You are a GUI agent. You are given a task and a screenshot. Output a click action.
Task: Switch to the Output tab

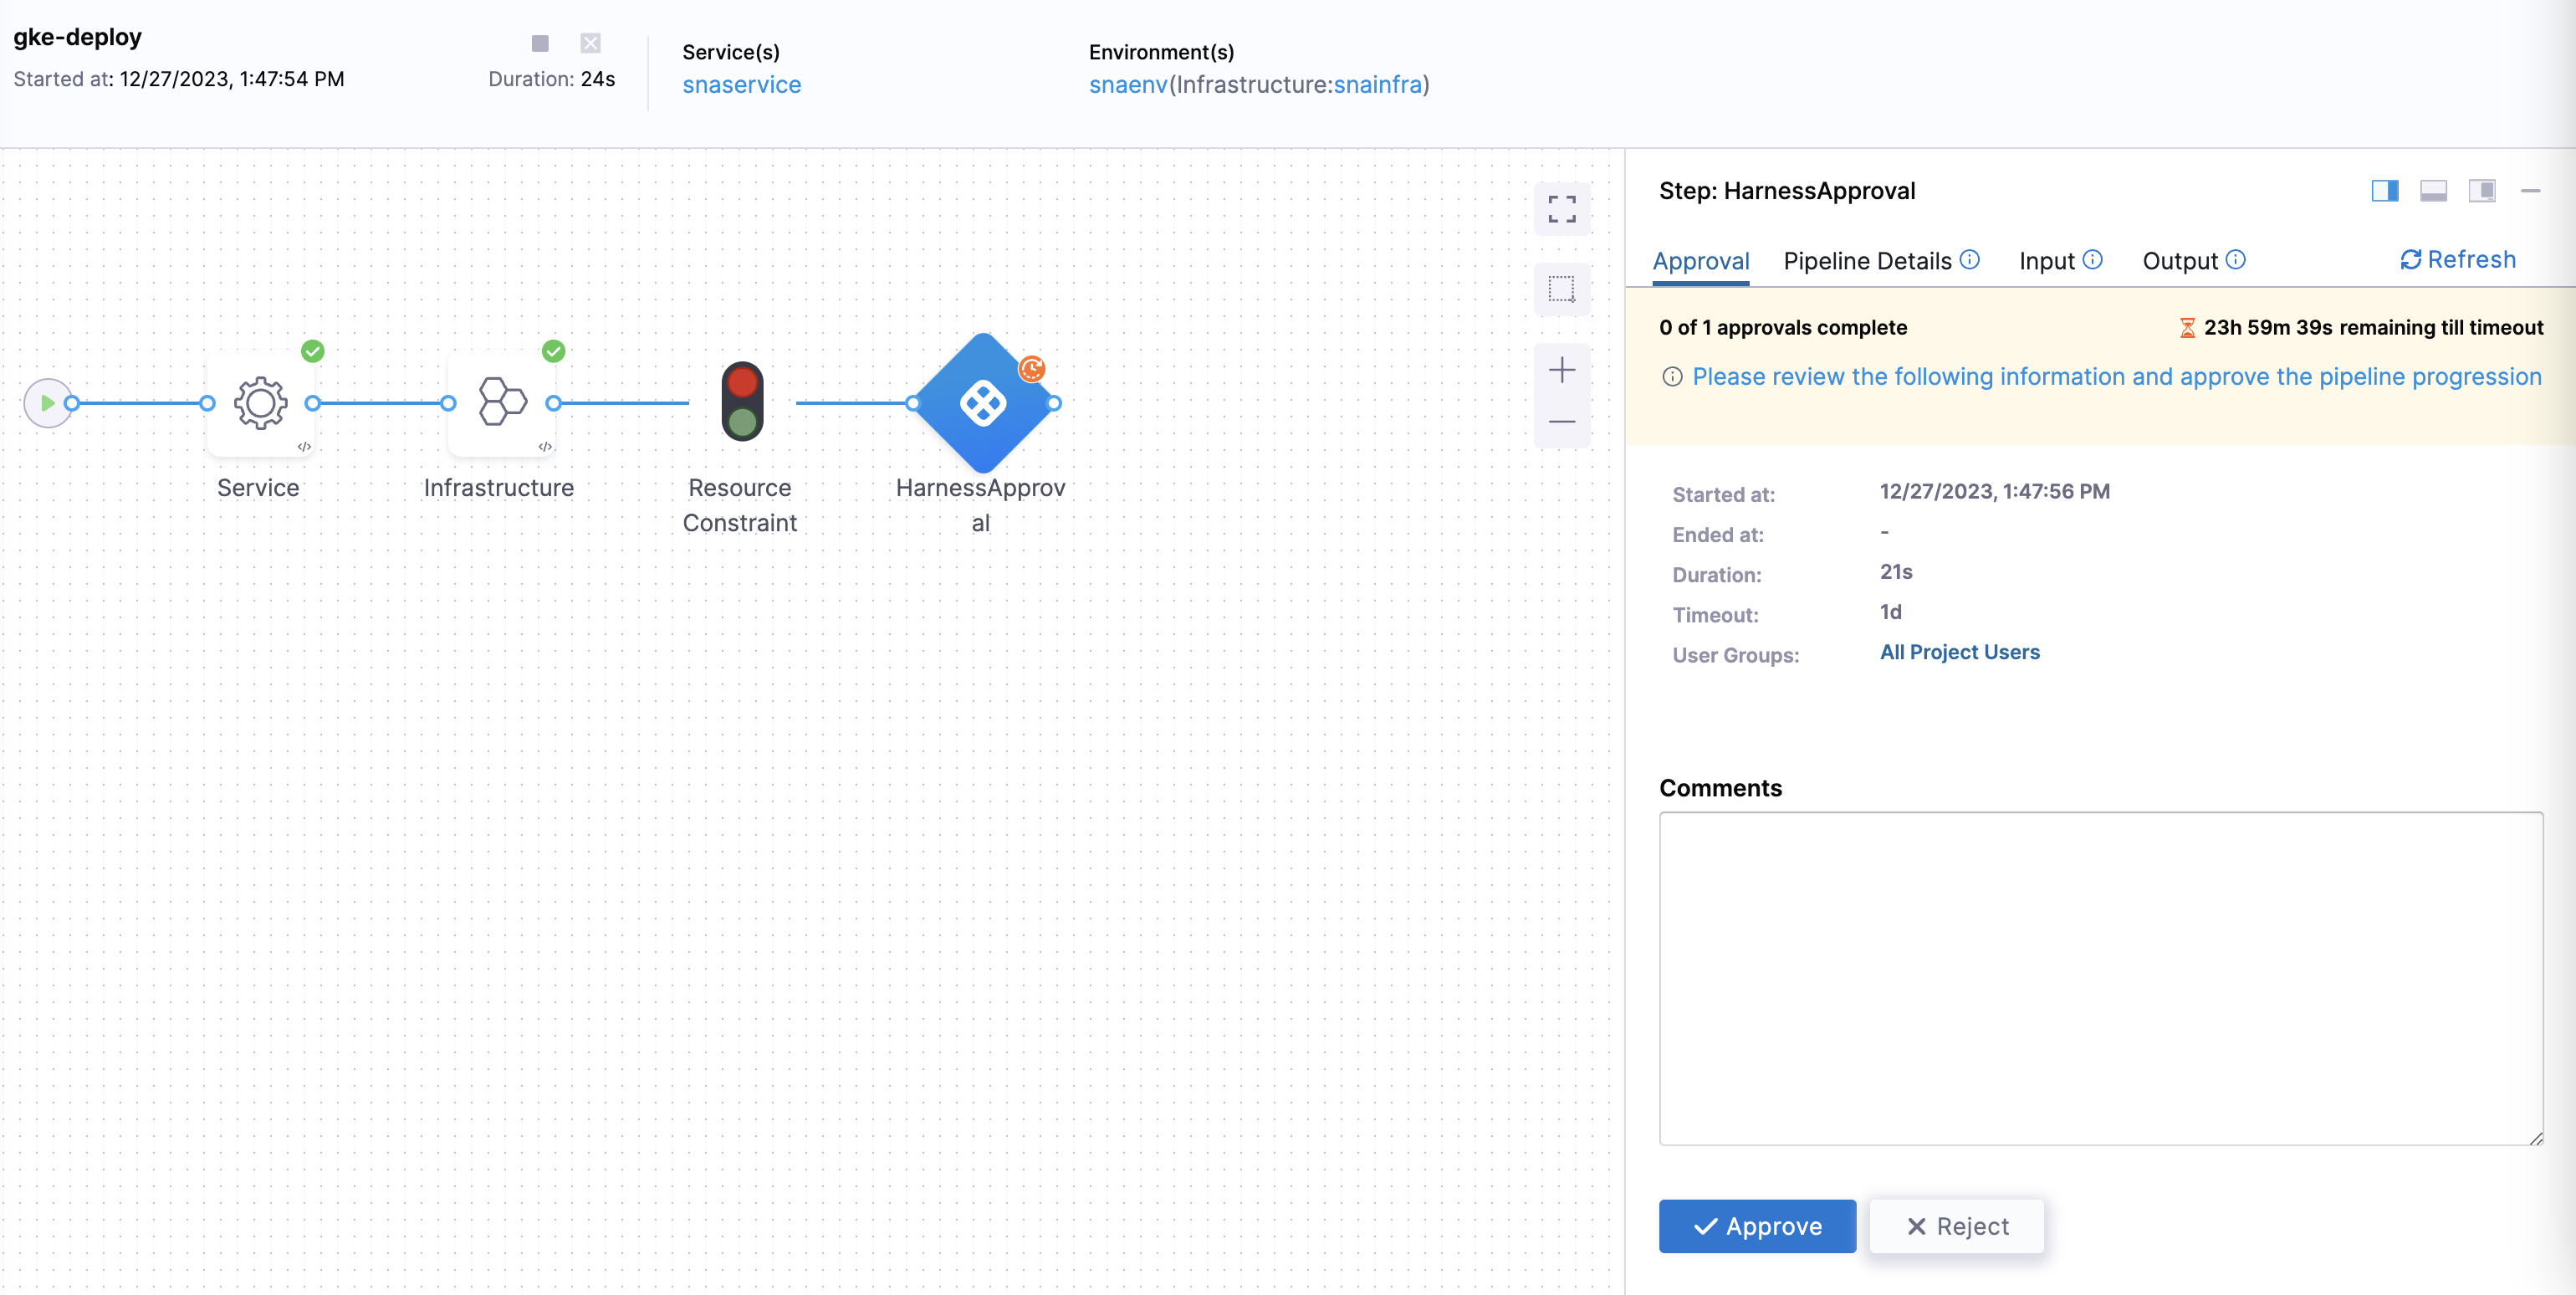[x=2179, y=261]
